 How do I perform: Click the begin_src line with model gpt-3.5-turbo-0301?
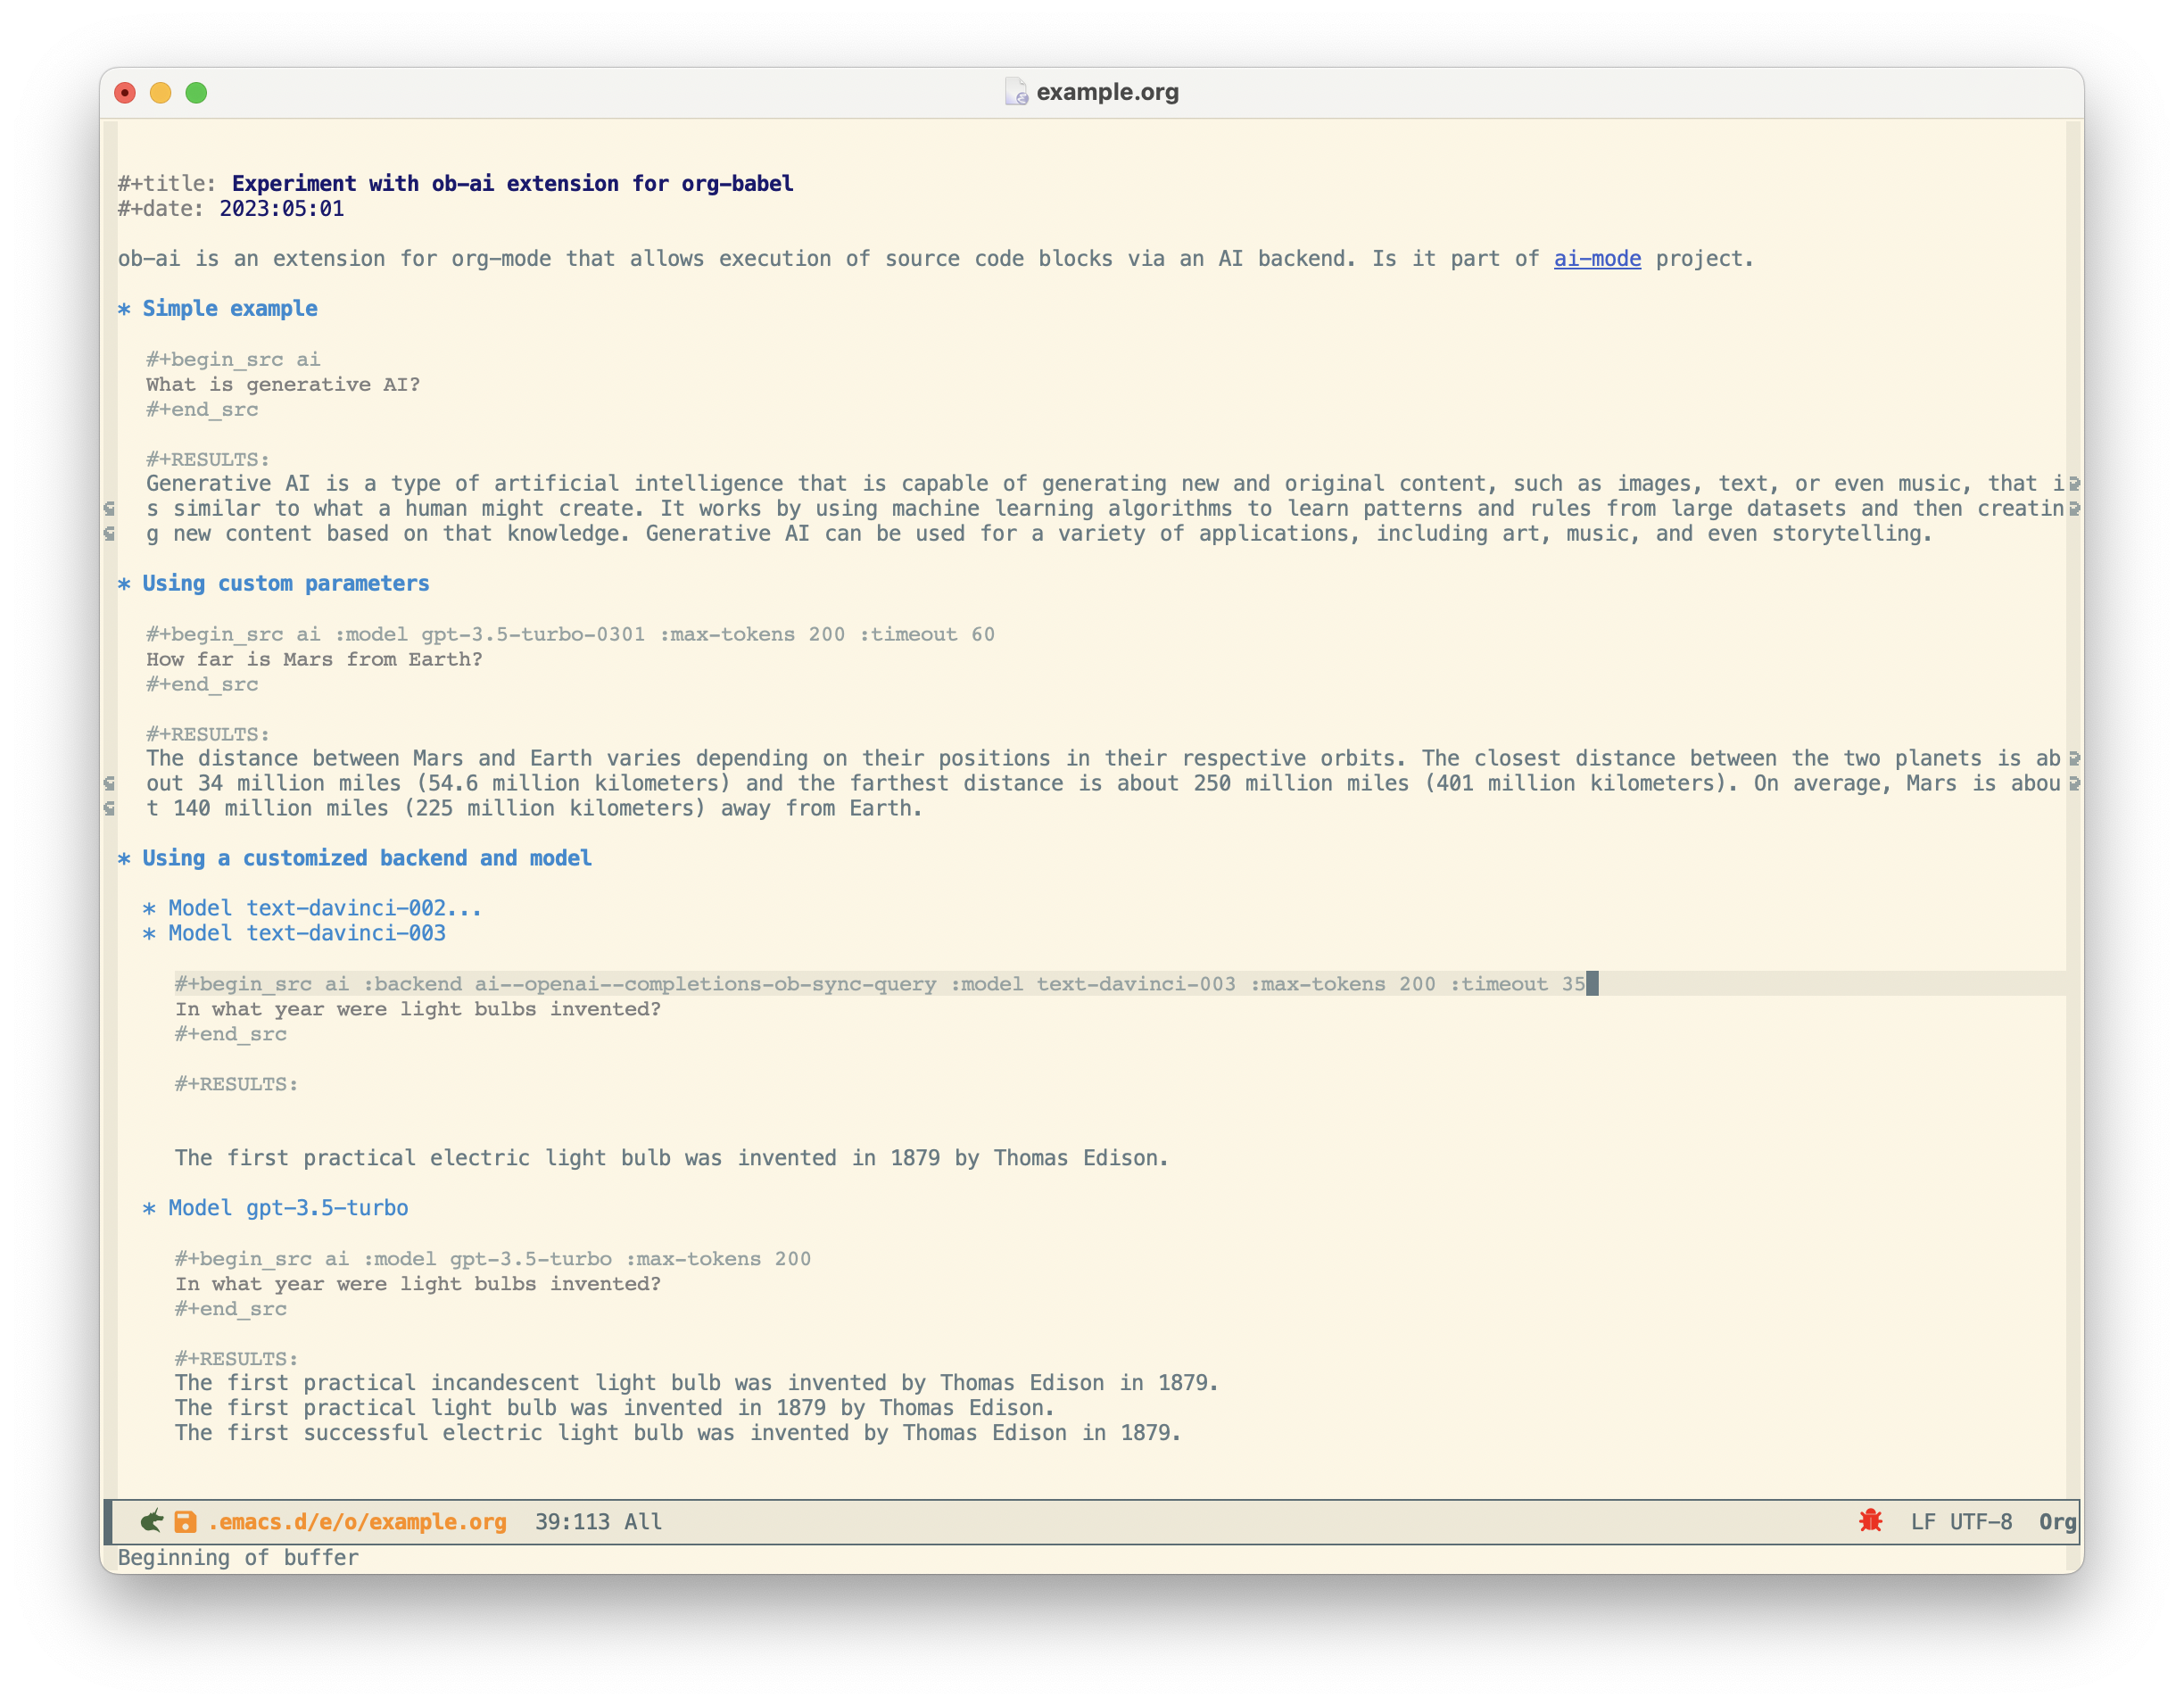click(x=570, y=634)
